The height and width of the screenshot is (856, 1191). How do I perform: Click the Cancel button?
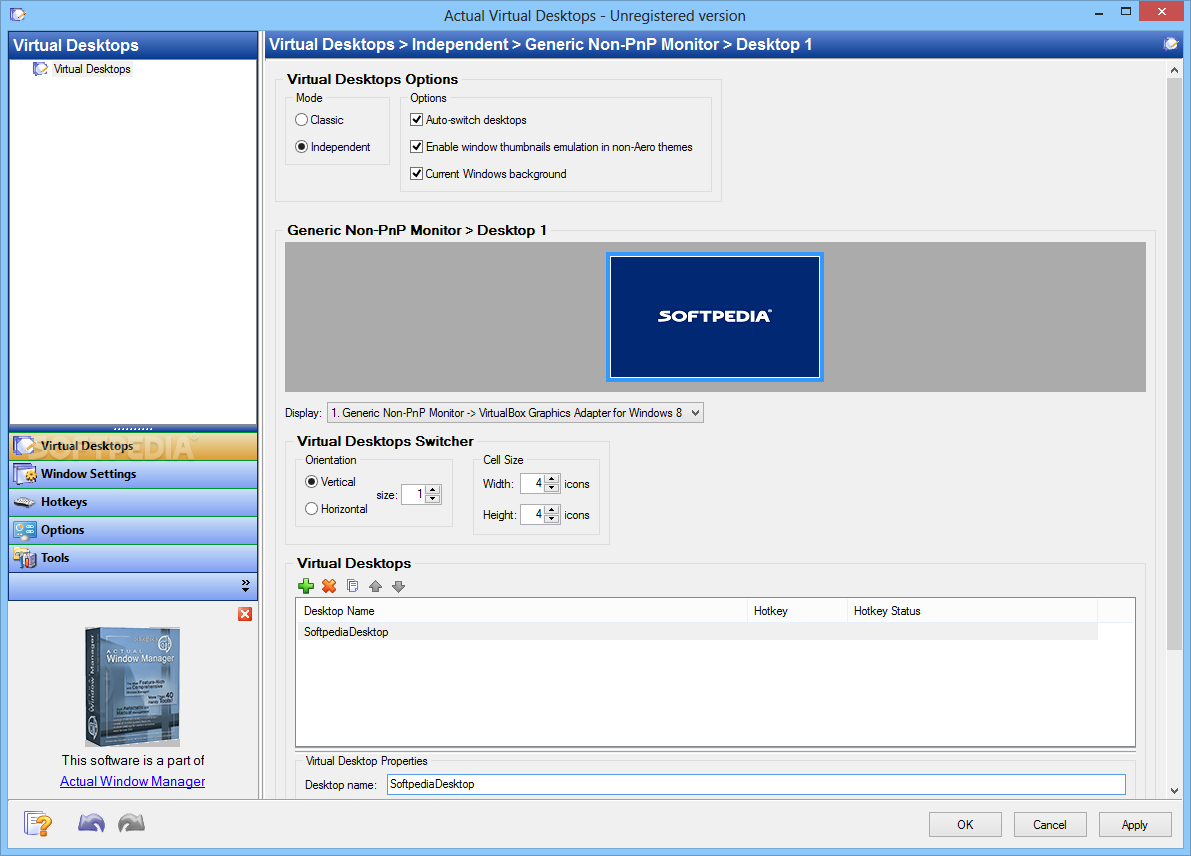1050,824
